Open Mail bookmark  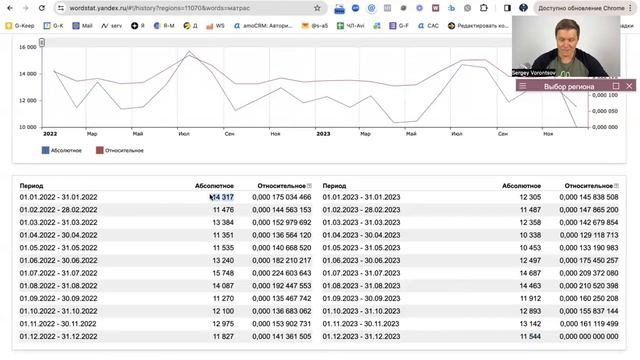82,26
